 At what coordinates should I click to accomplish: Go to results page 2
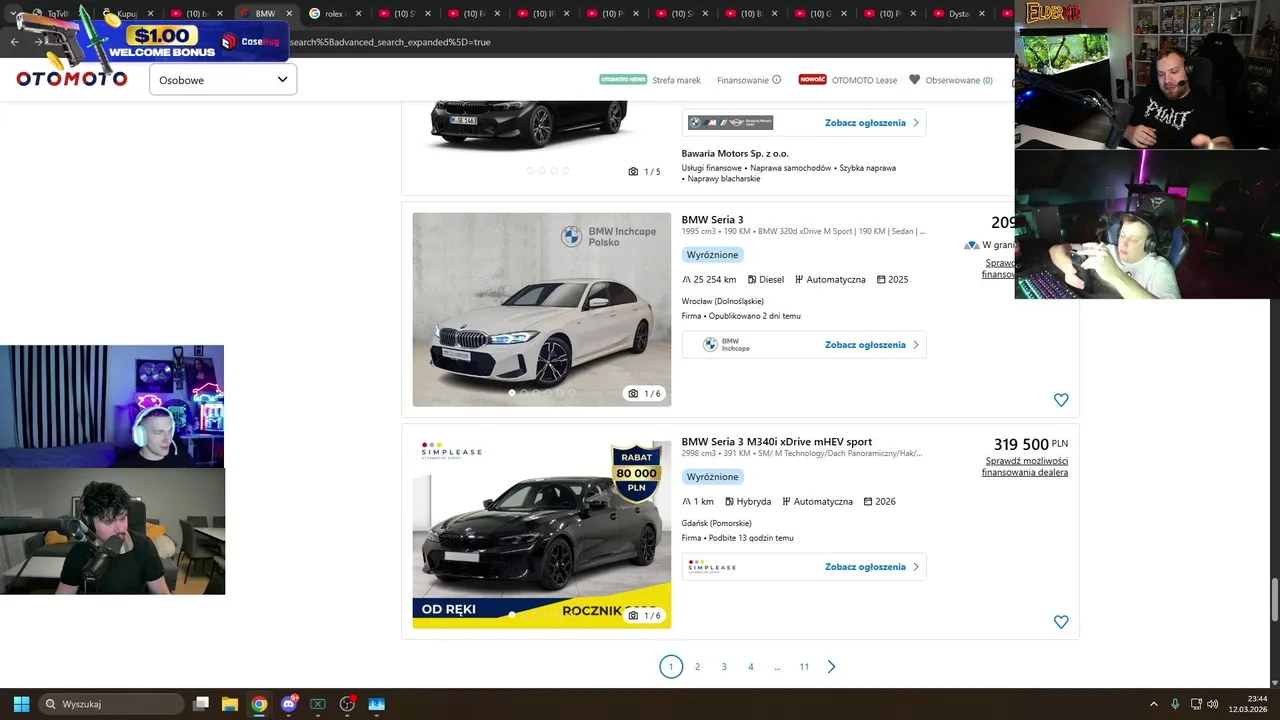pyautogui.click(x=698, y=667)
